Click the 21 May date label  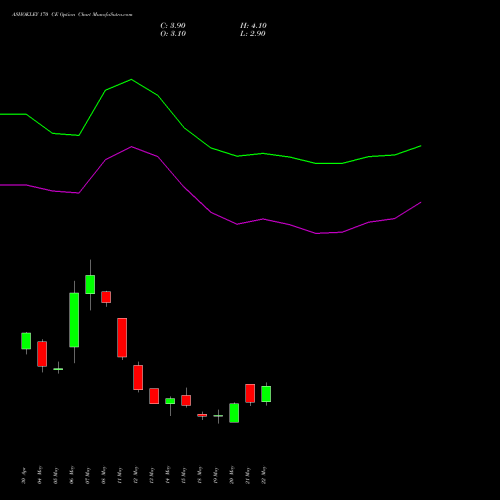[248, 475]
